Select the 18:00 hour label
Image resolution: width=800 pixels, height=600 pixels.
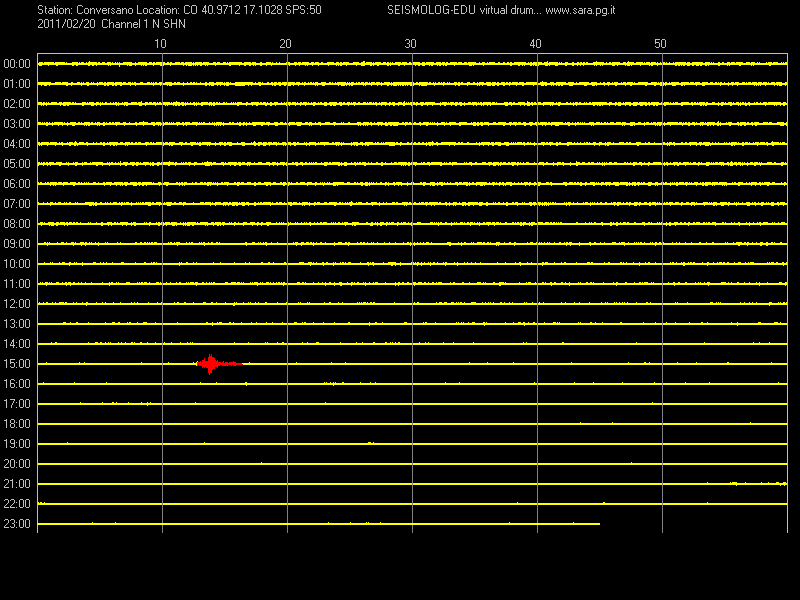(17, 423)
